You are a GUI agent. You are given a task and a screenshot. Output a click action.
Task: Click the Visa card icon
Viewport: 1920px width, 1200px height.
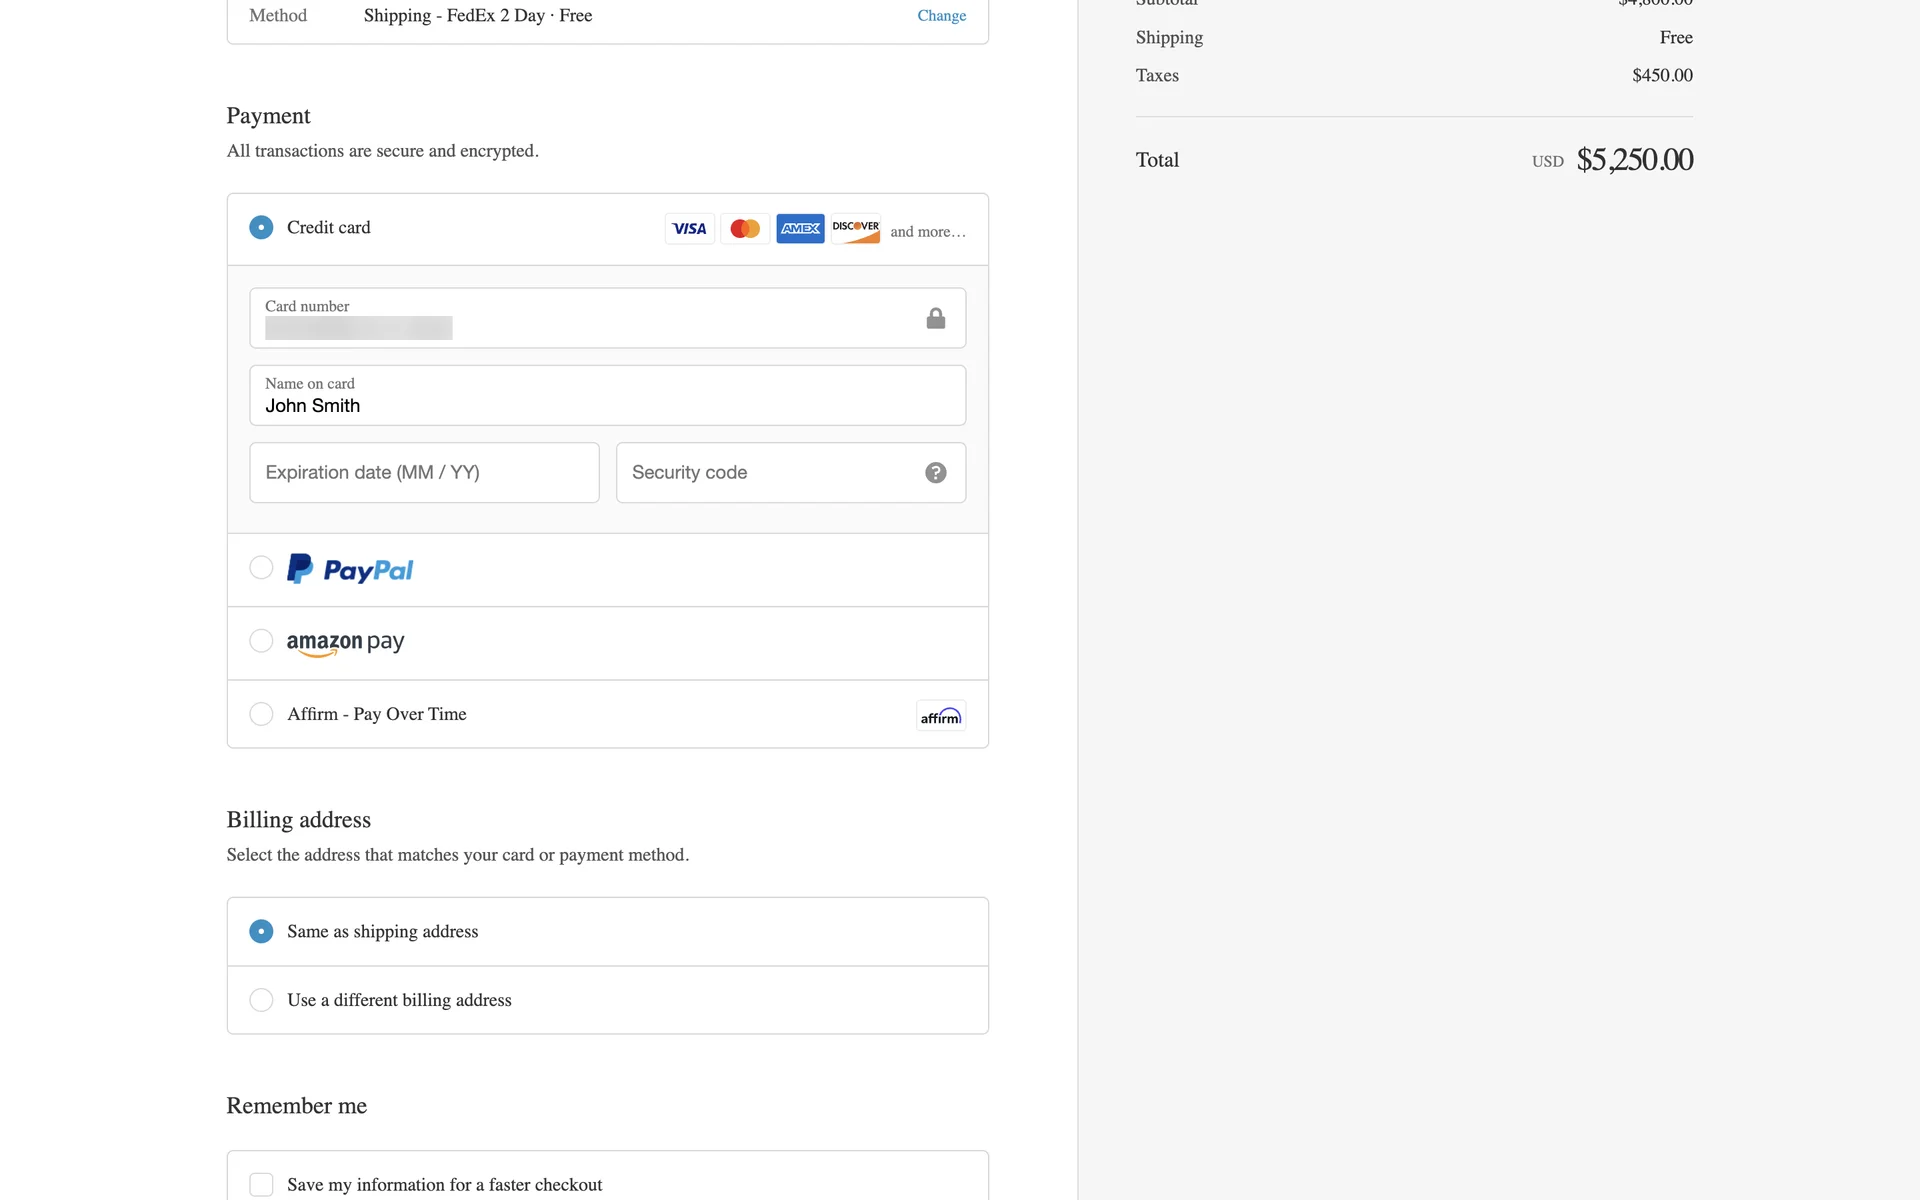[689, 229]
